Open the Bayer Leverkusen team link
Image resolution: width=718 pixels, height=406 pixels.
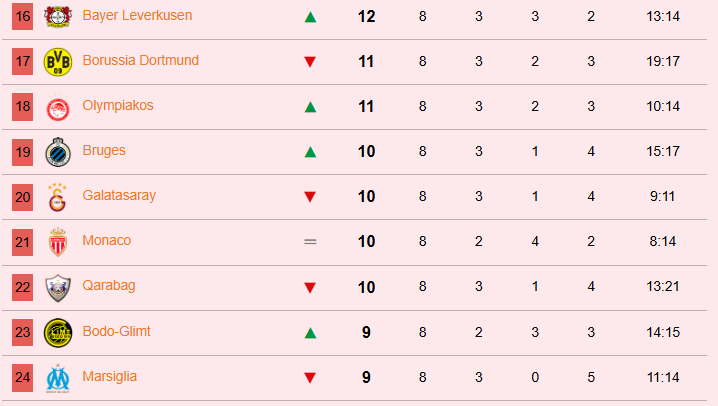[137, 16]
